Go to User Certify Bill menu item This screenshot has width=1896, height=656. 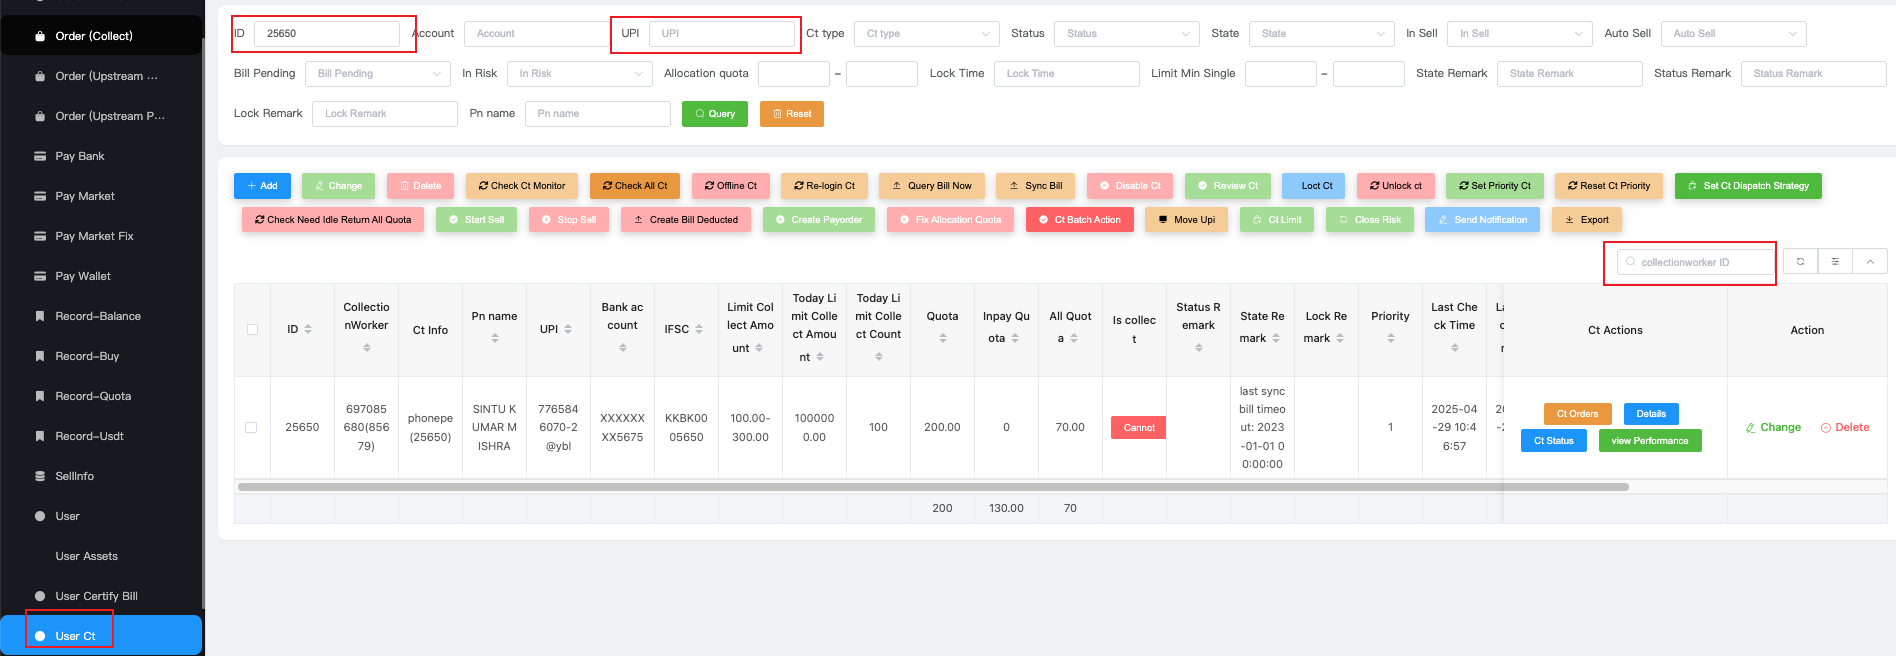tap(96, 596)
